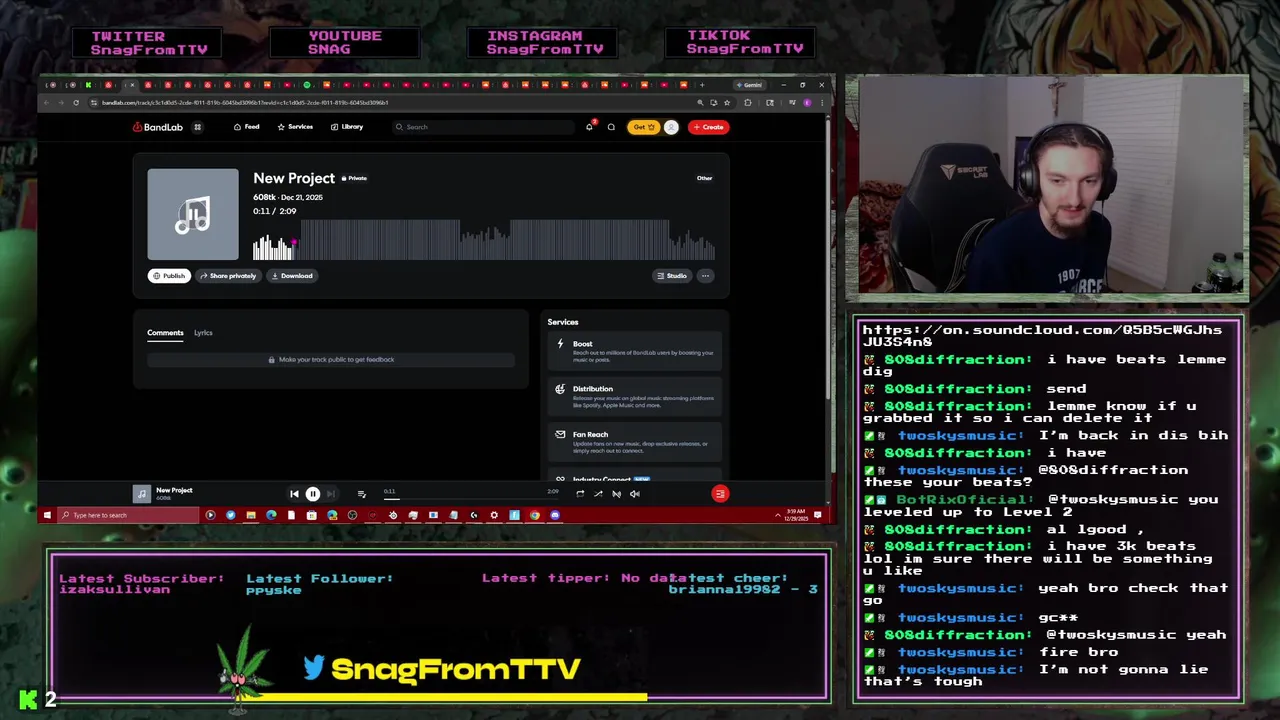The height and width of the screenshot is (720, 1280).
Task: Click the red Create button
Action: click(x=708, y=127)
